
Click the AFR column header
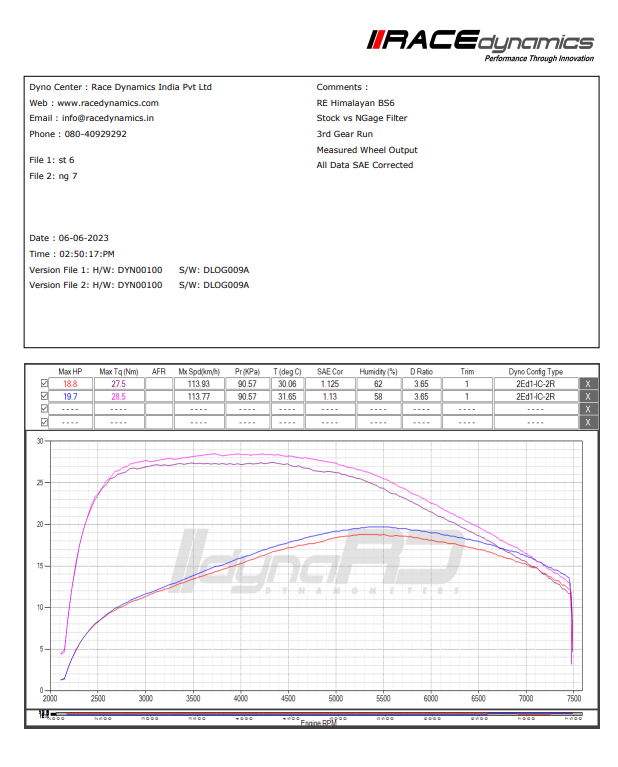click(x=158, y=371)
